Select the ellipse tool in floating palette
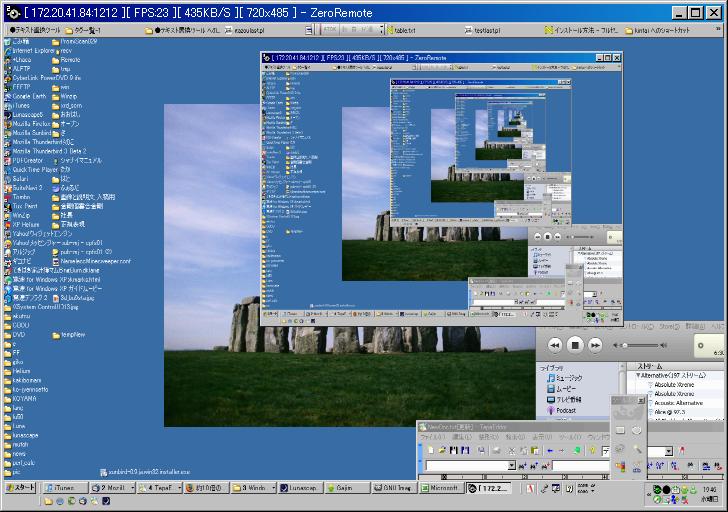 pos(636,430)
